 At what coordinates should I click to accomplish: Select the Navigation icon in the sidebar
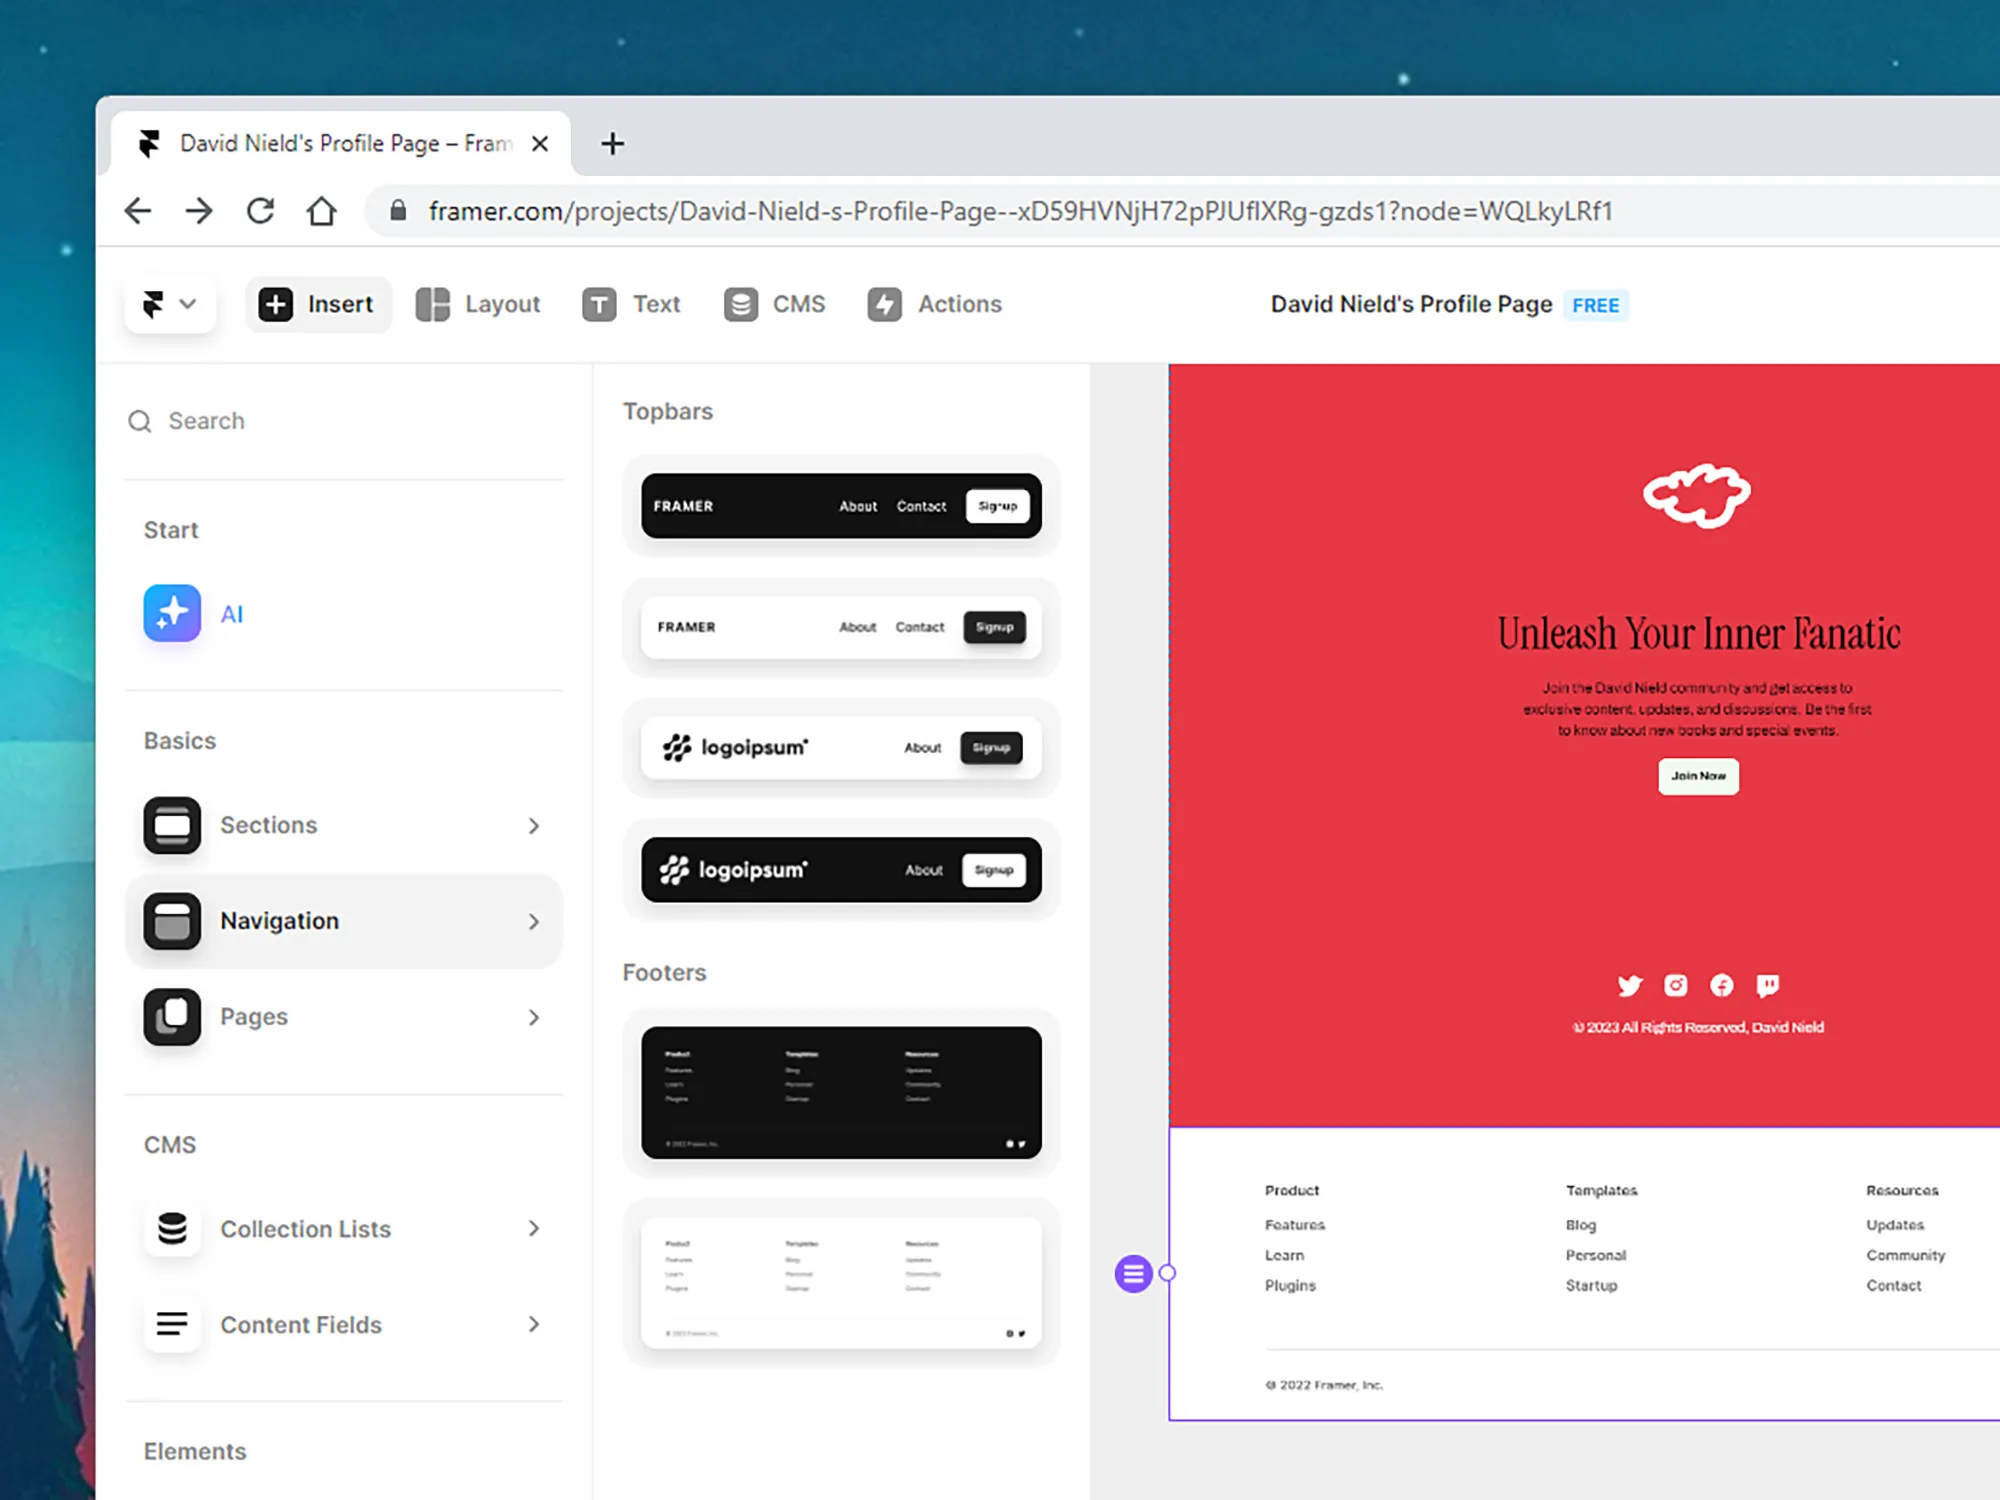click(171, 920)
